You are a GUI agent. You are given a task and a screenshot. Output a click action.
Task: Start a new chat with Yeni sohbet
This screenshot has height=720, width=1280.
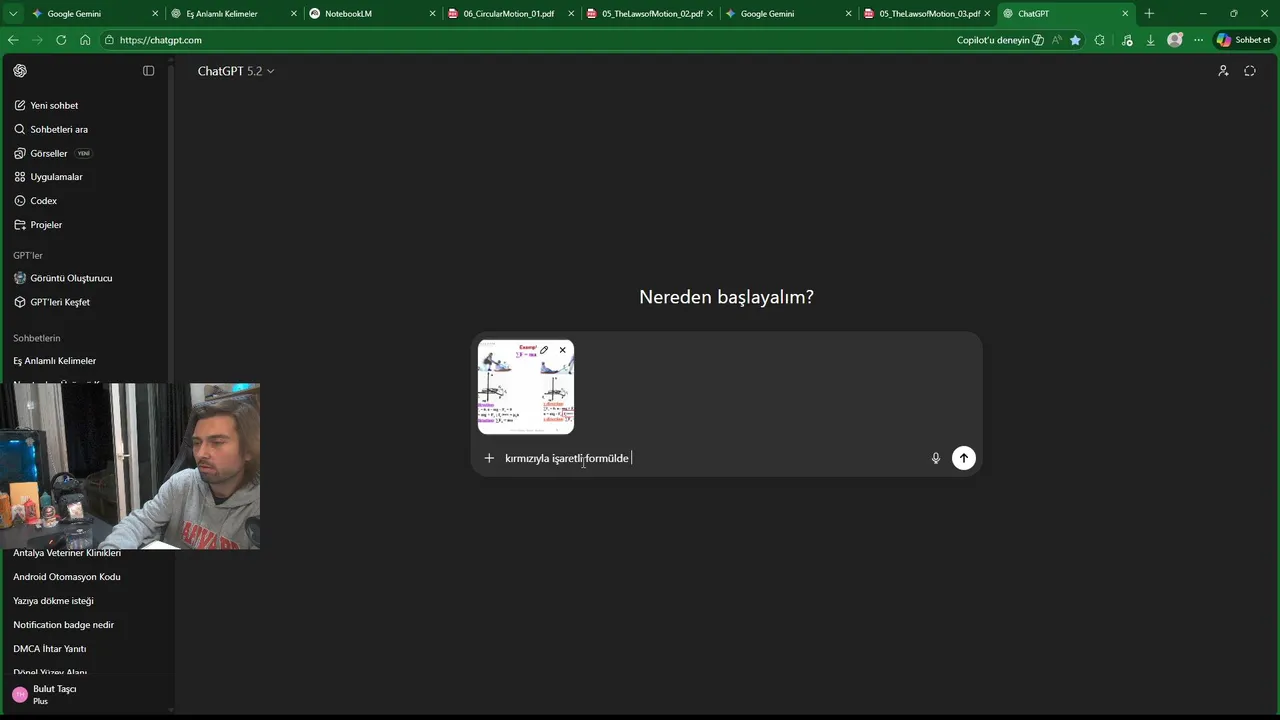click(x=54, y=105)
